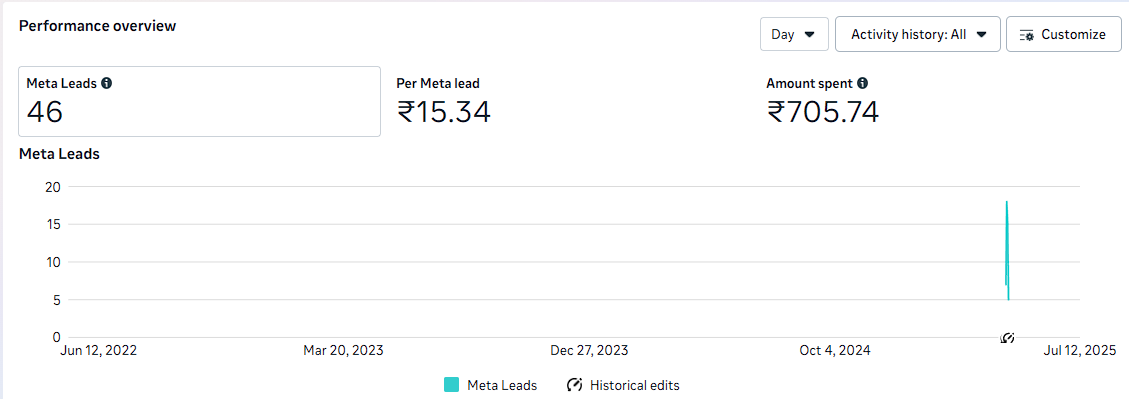This screenshot has width=1129, height=399.
Task: Click the teal data spike on chart
Action: pyautogui.click(x=1007, y=250)
